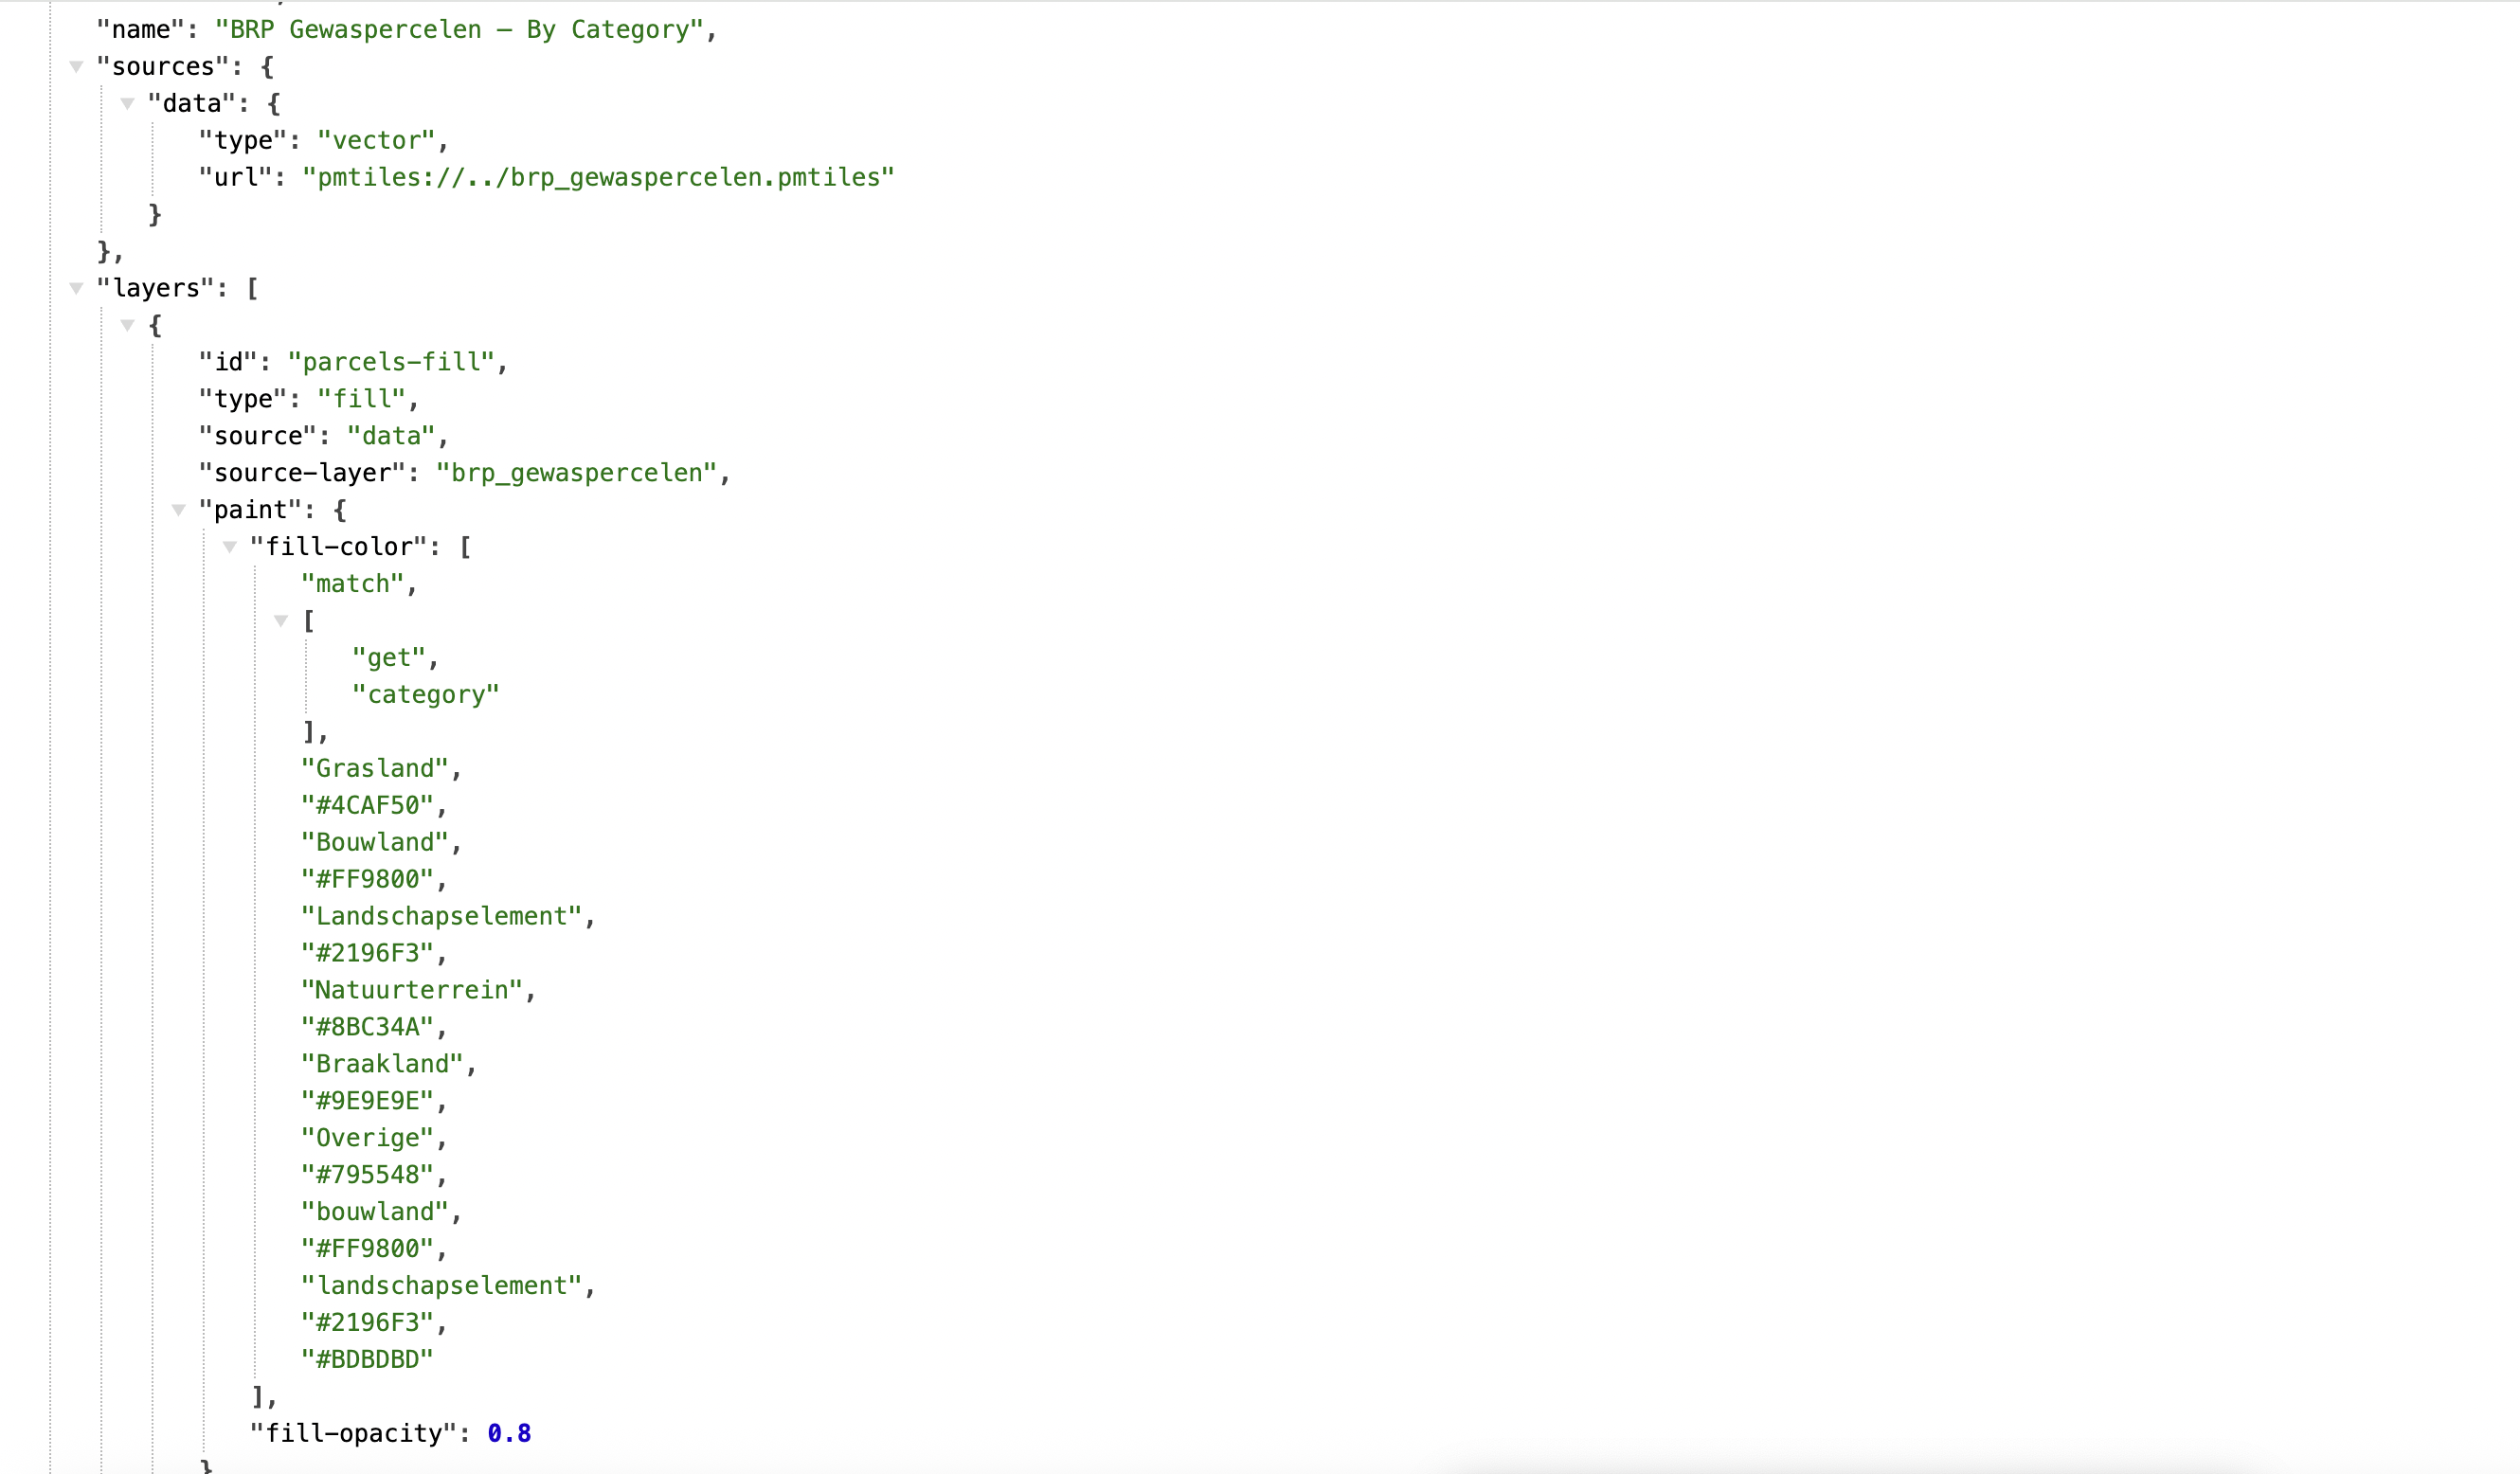Select the color value "#8BC34A"
Image resolution: width=2520 pixels, height=1474 pixels.
coord(367,1028)
